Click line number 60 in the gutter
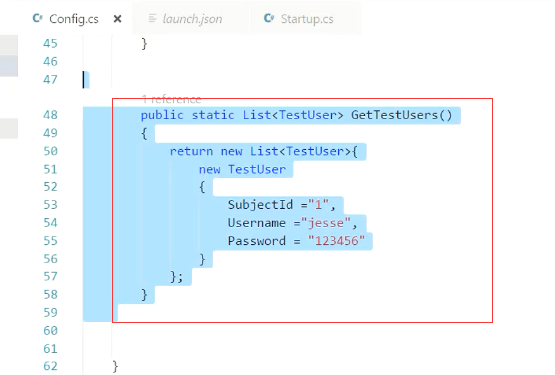This screenshot has width=555, height=375. (50, 330)
